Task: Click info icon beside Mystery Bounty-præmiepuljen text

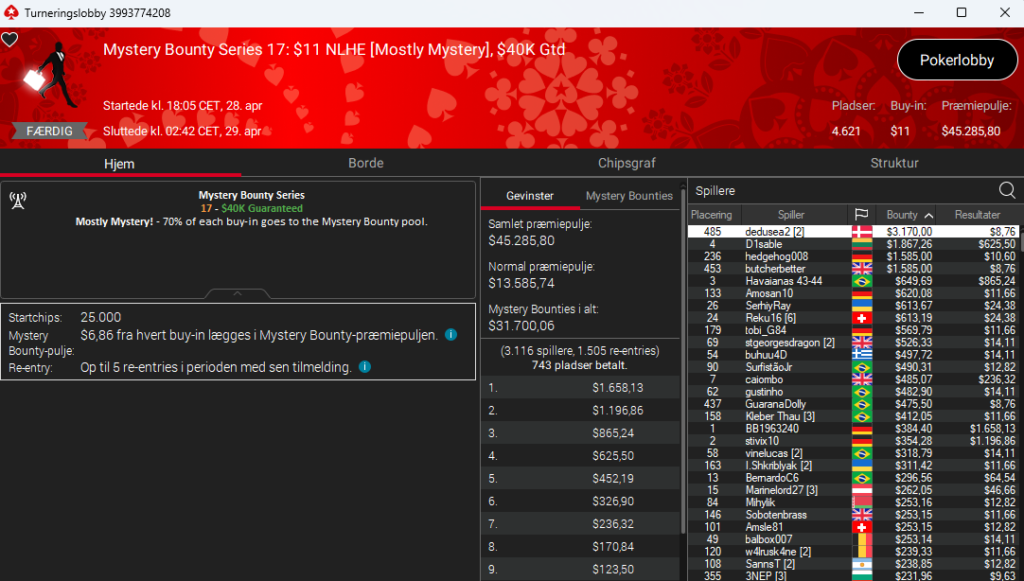Action: [x=451, y=335]
